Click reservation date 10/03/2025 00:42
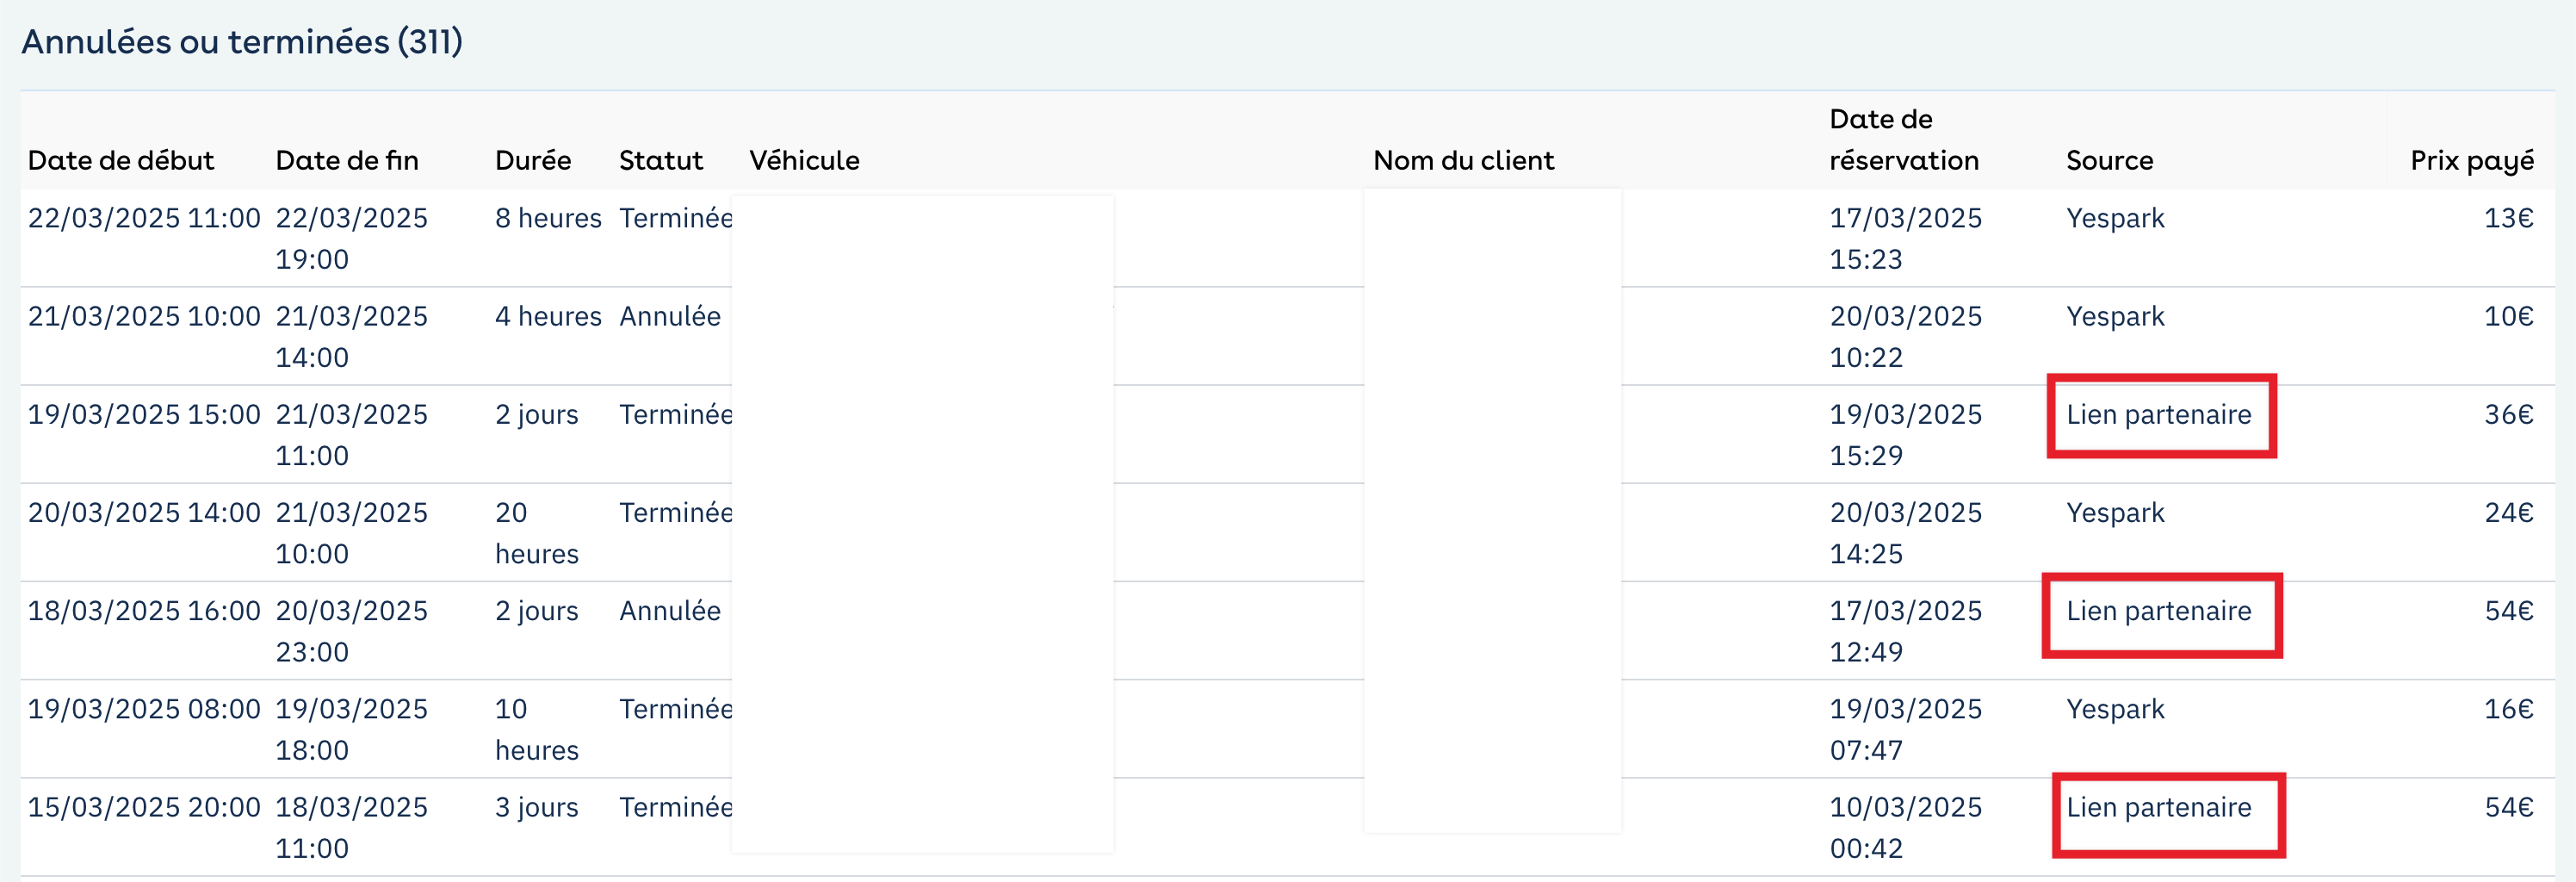 click(x=1906, y=826)
